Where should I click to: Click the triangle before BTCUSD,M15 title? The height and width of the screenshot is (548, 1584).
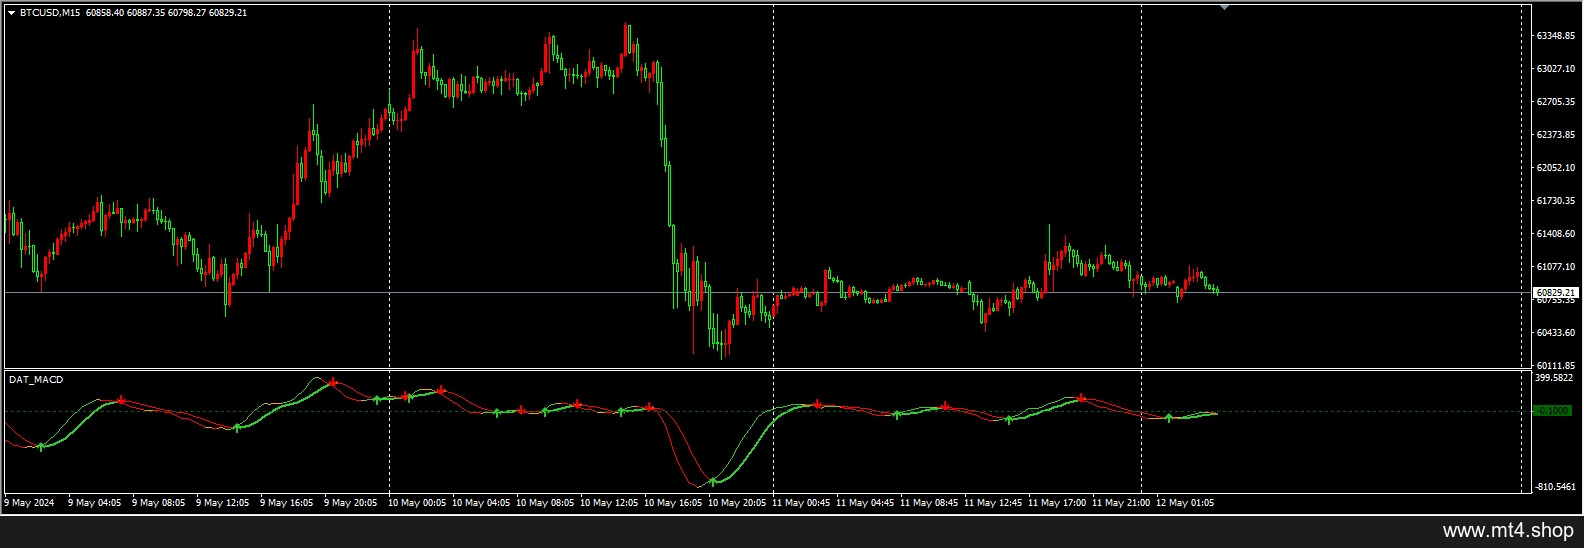[11, 13]
